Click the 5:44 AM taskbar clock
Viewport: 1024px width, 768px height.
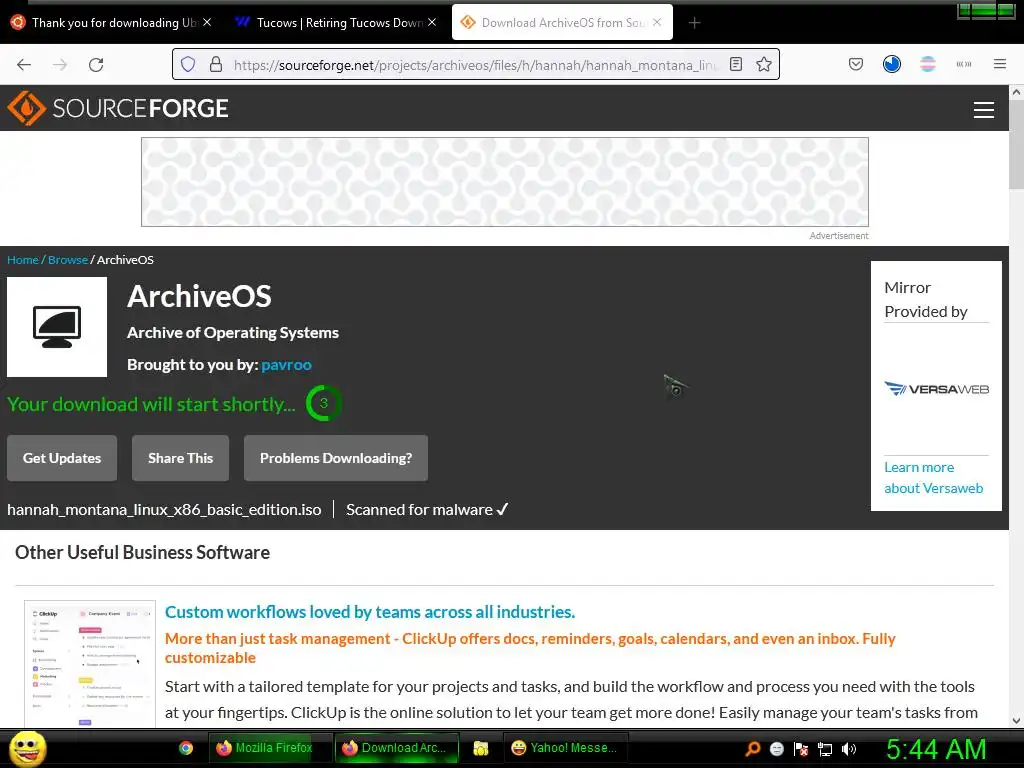pos(936,749)
